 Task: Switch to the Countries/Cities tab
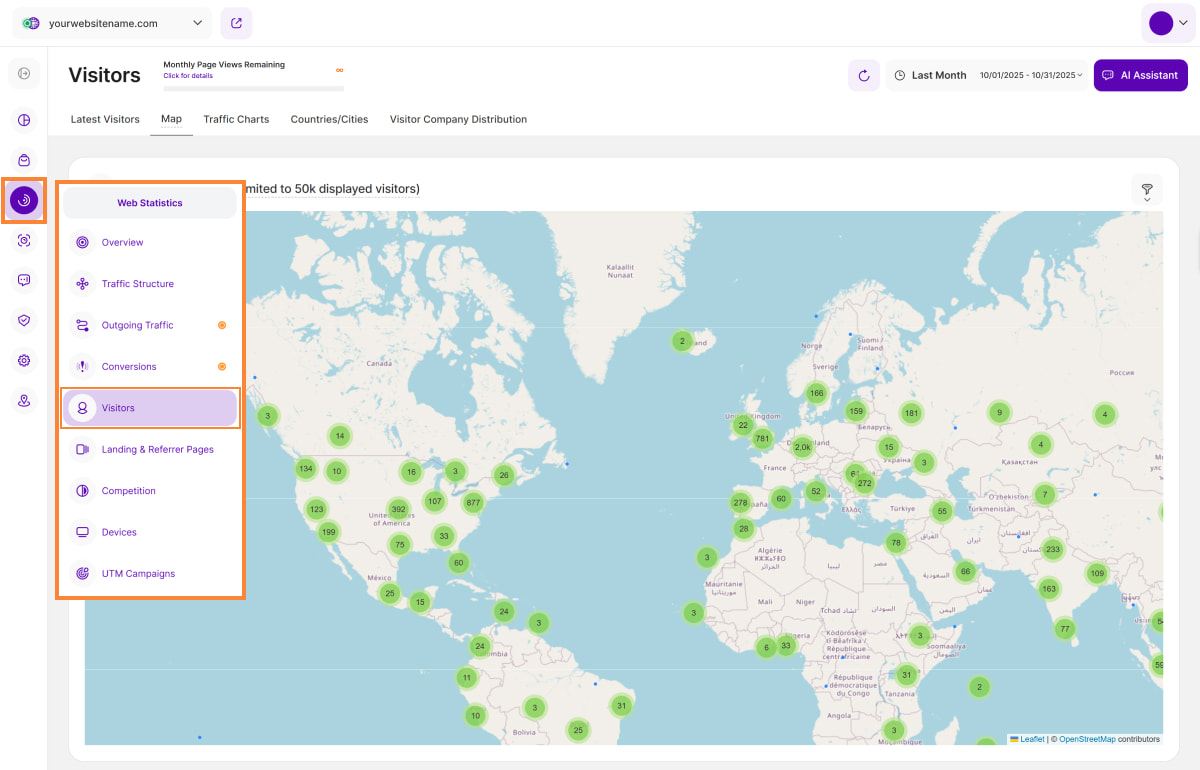[329, 119]
